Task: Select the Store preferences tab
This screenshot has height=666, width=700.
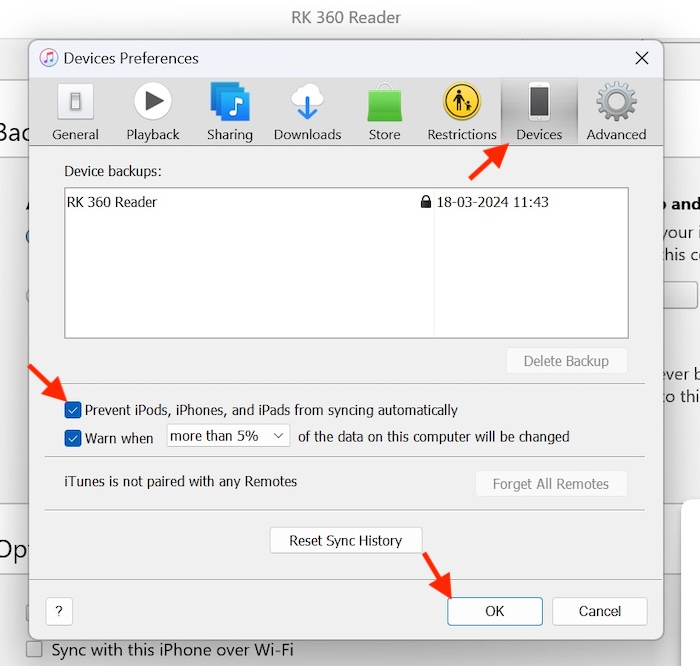Action: 384,112
